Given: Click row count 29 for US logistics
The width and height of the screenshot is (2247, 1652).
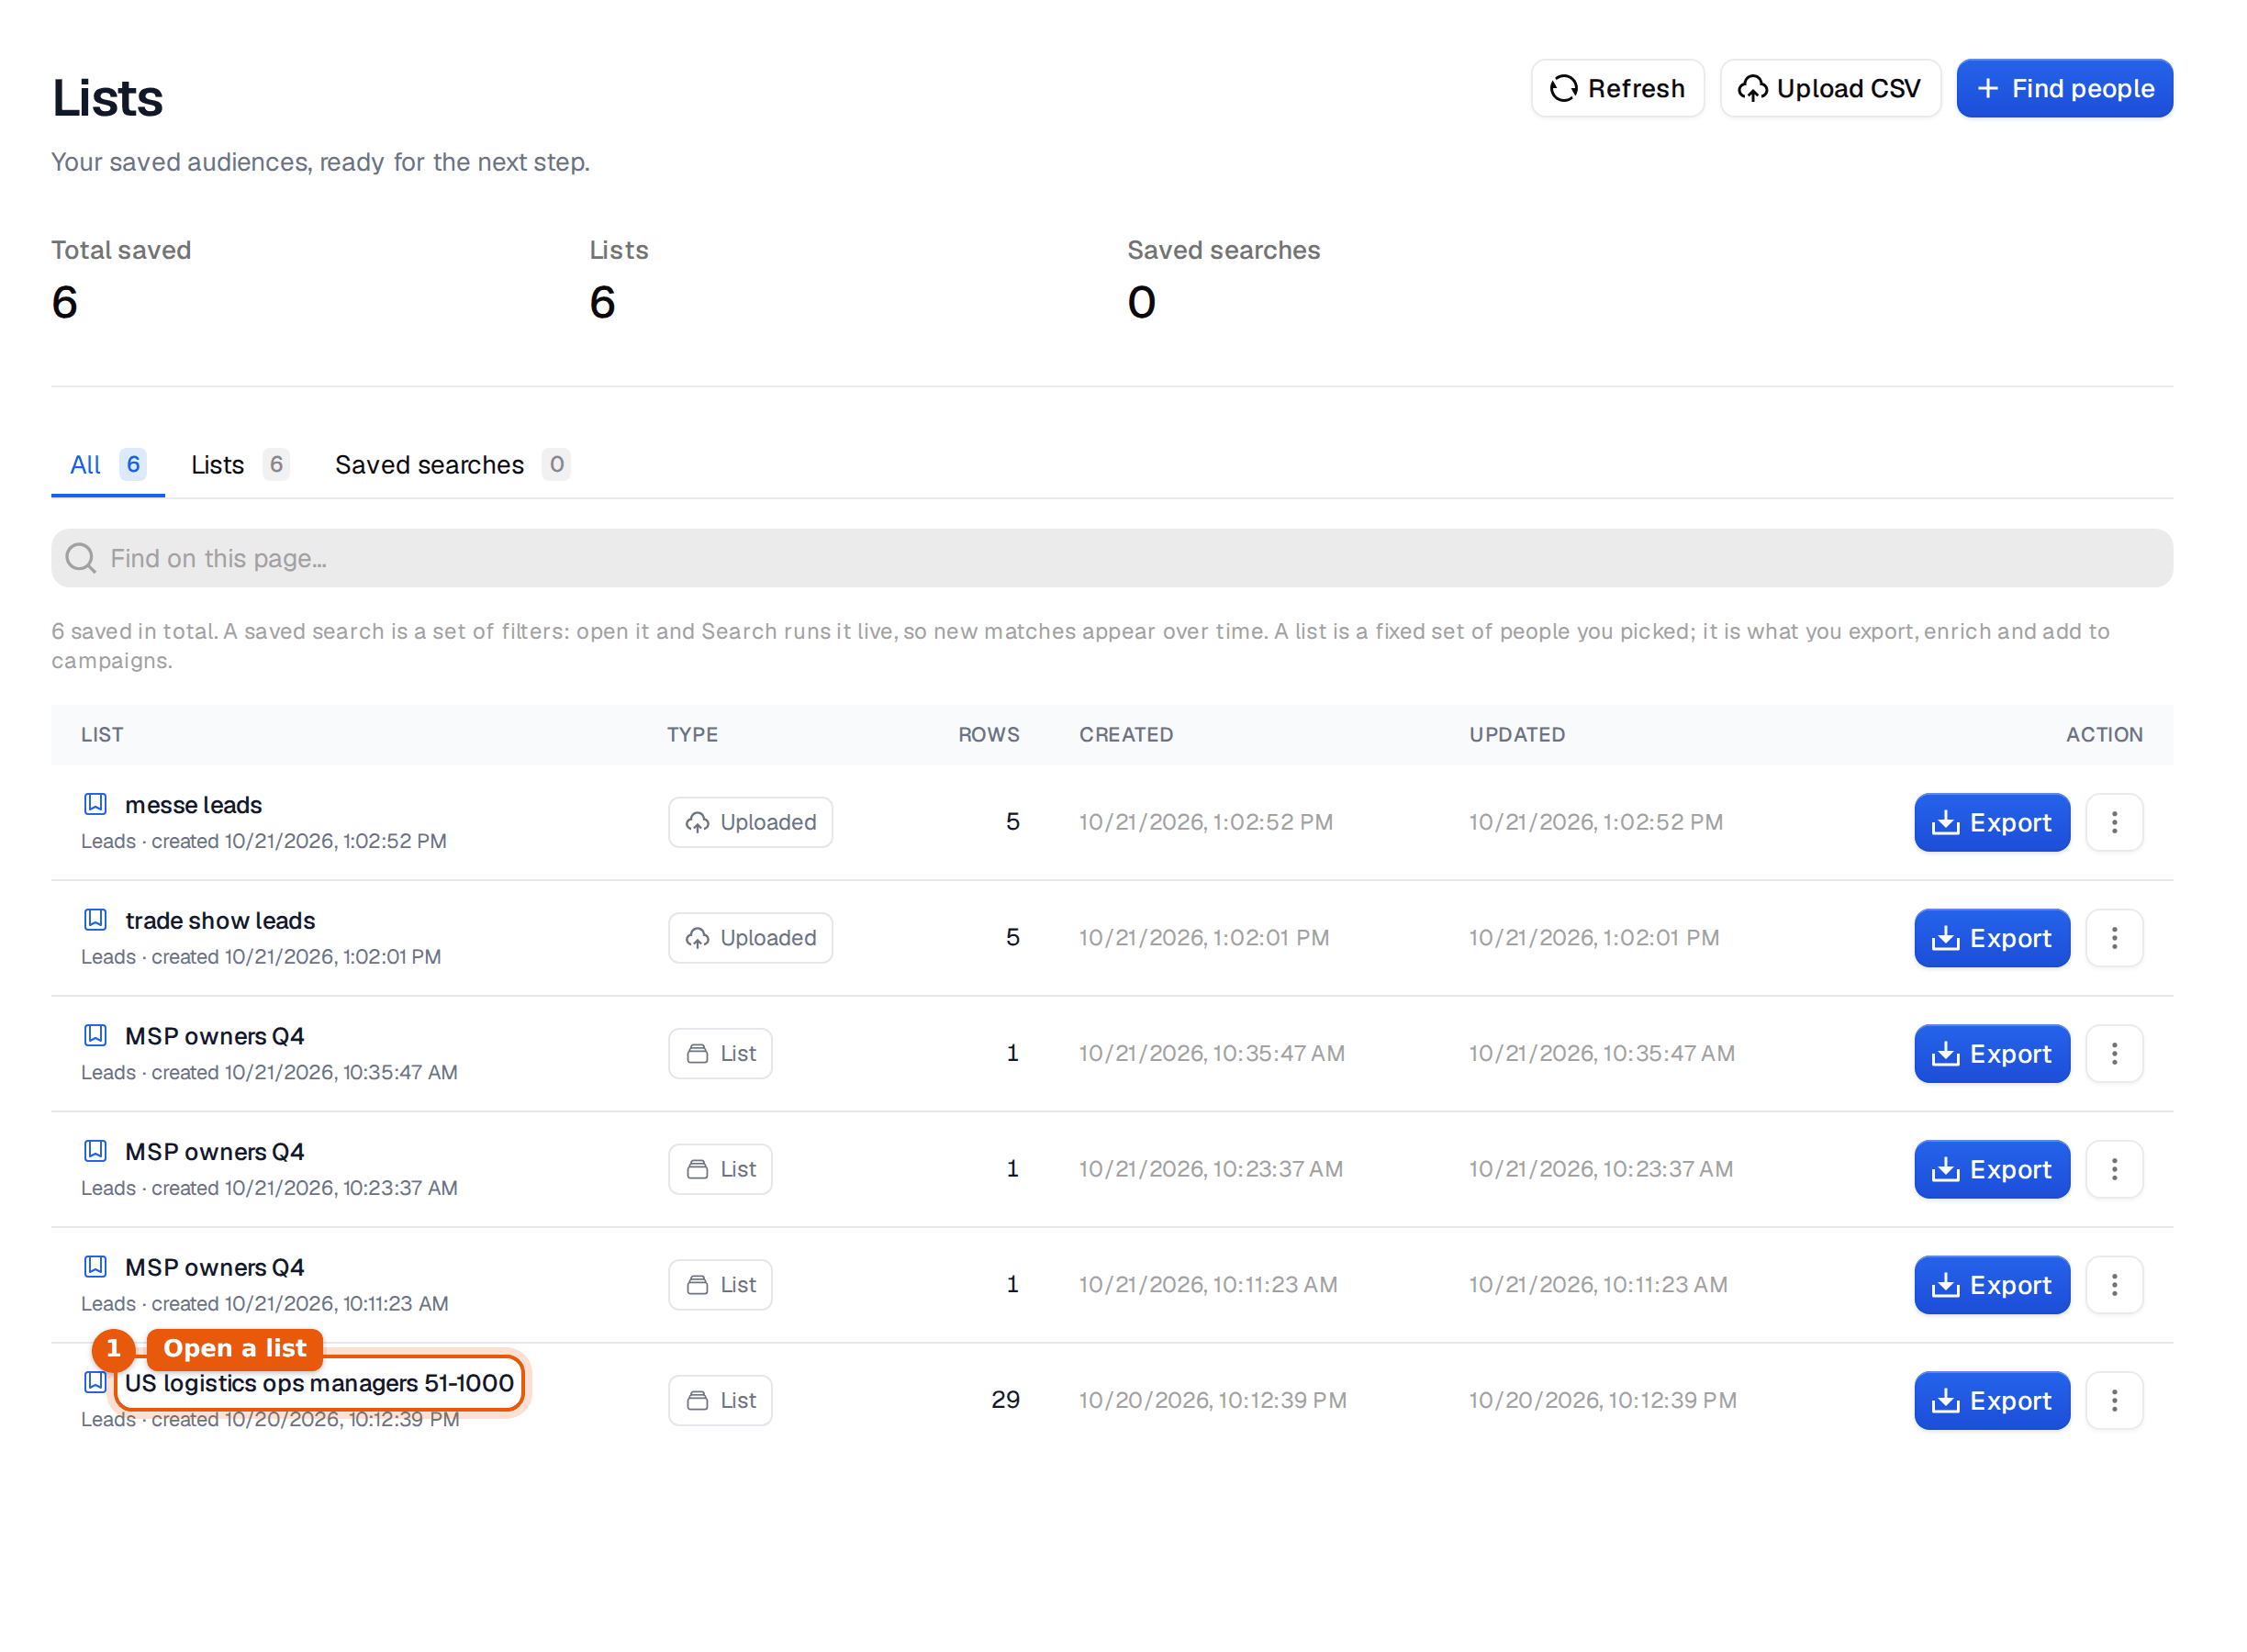Looking at the screenshot, I should [1005, 1400].
